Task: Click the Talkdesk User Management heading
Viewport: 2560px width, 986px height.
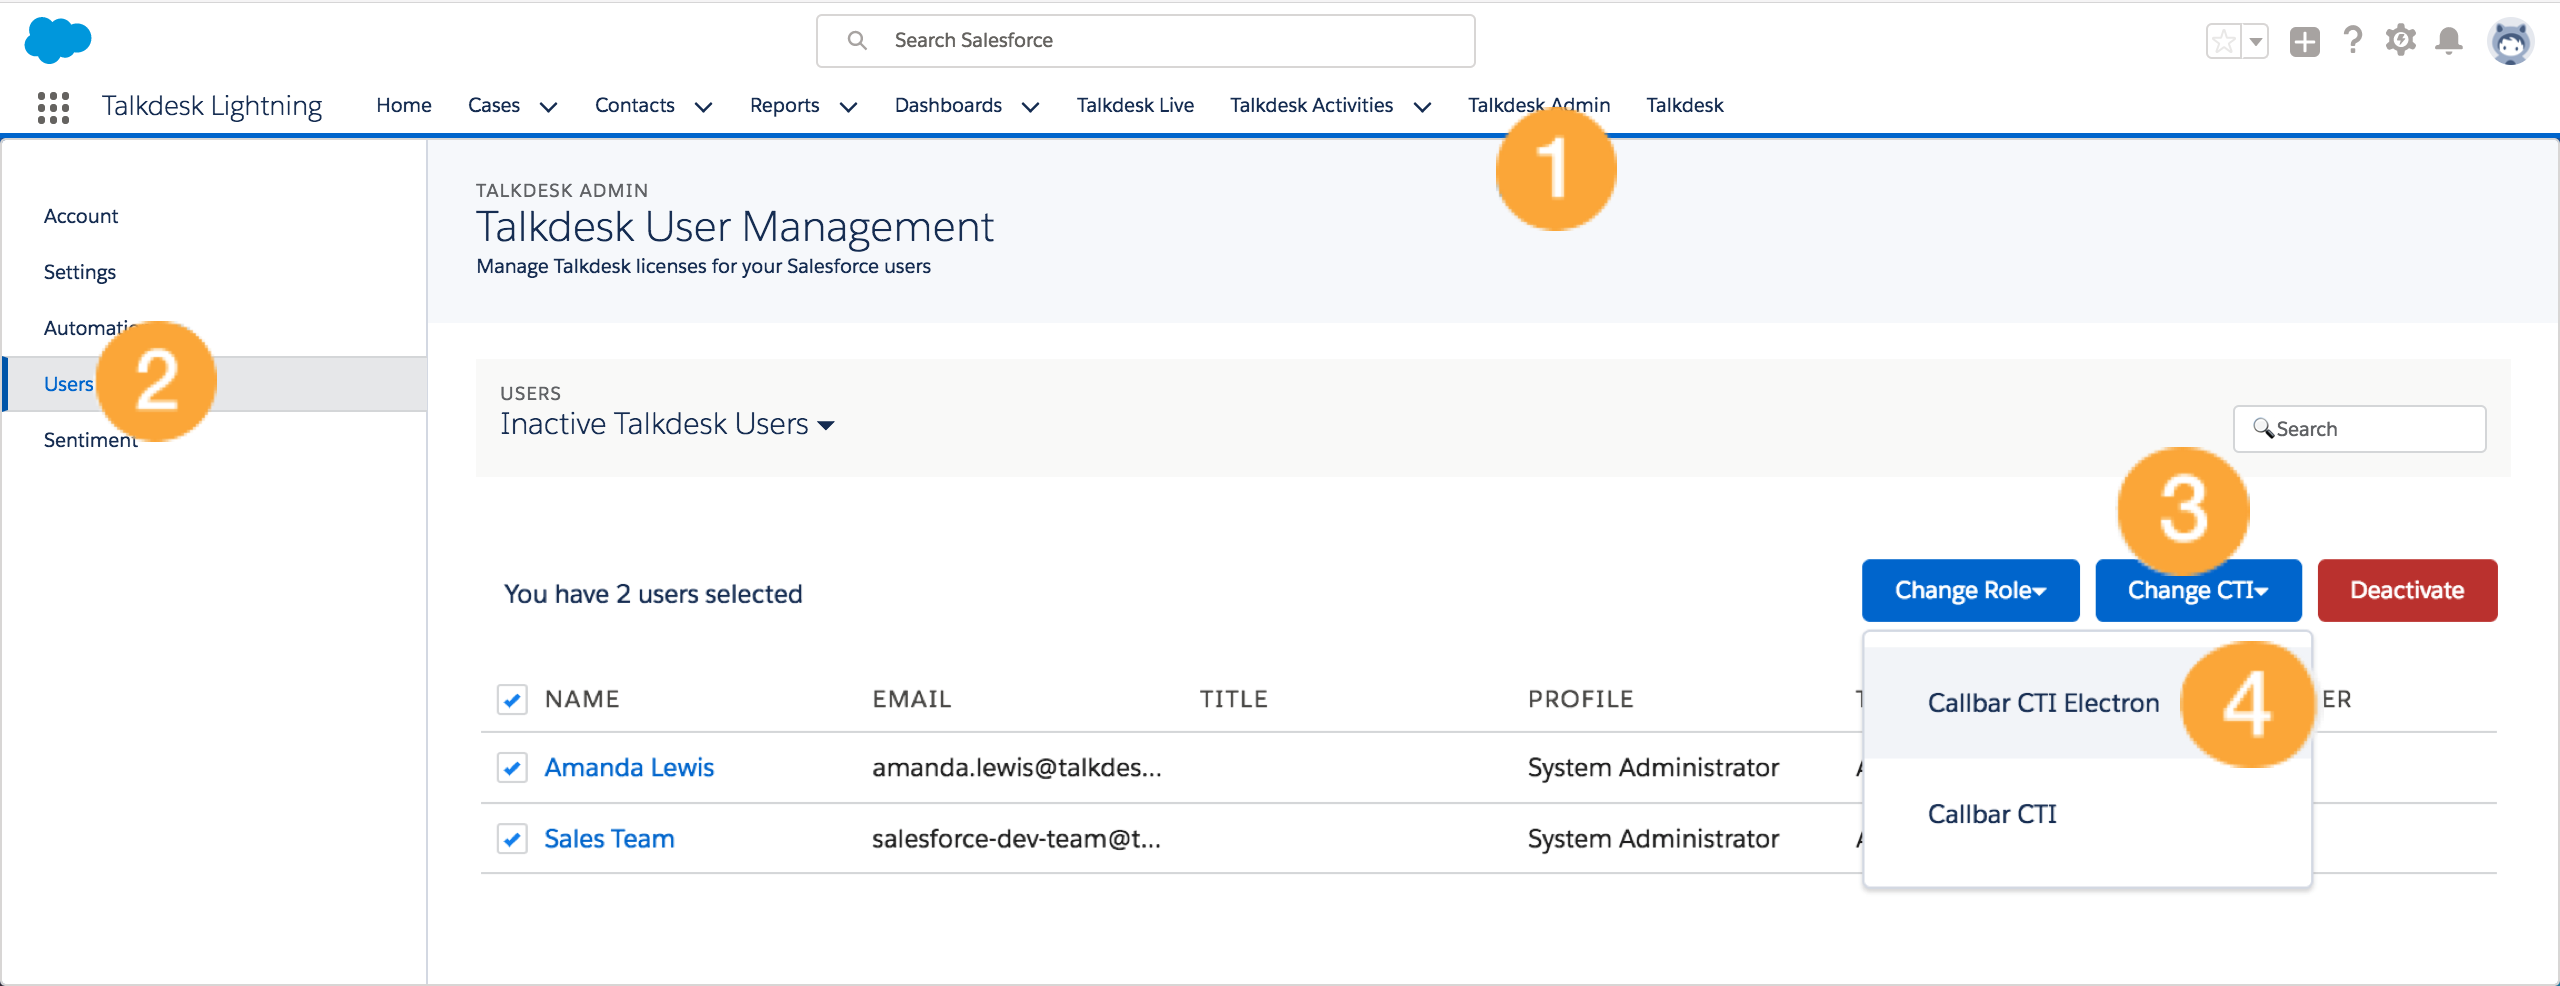Action: [x=735, y=227]
